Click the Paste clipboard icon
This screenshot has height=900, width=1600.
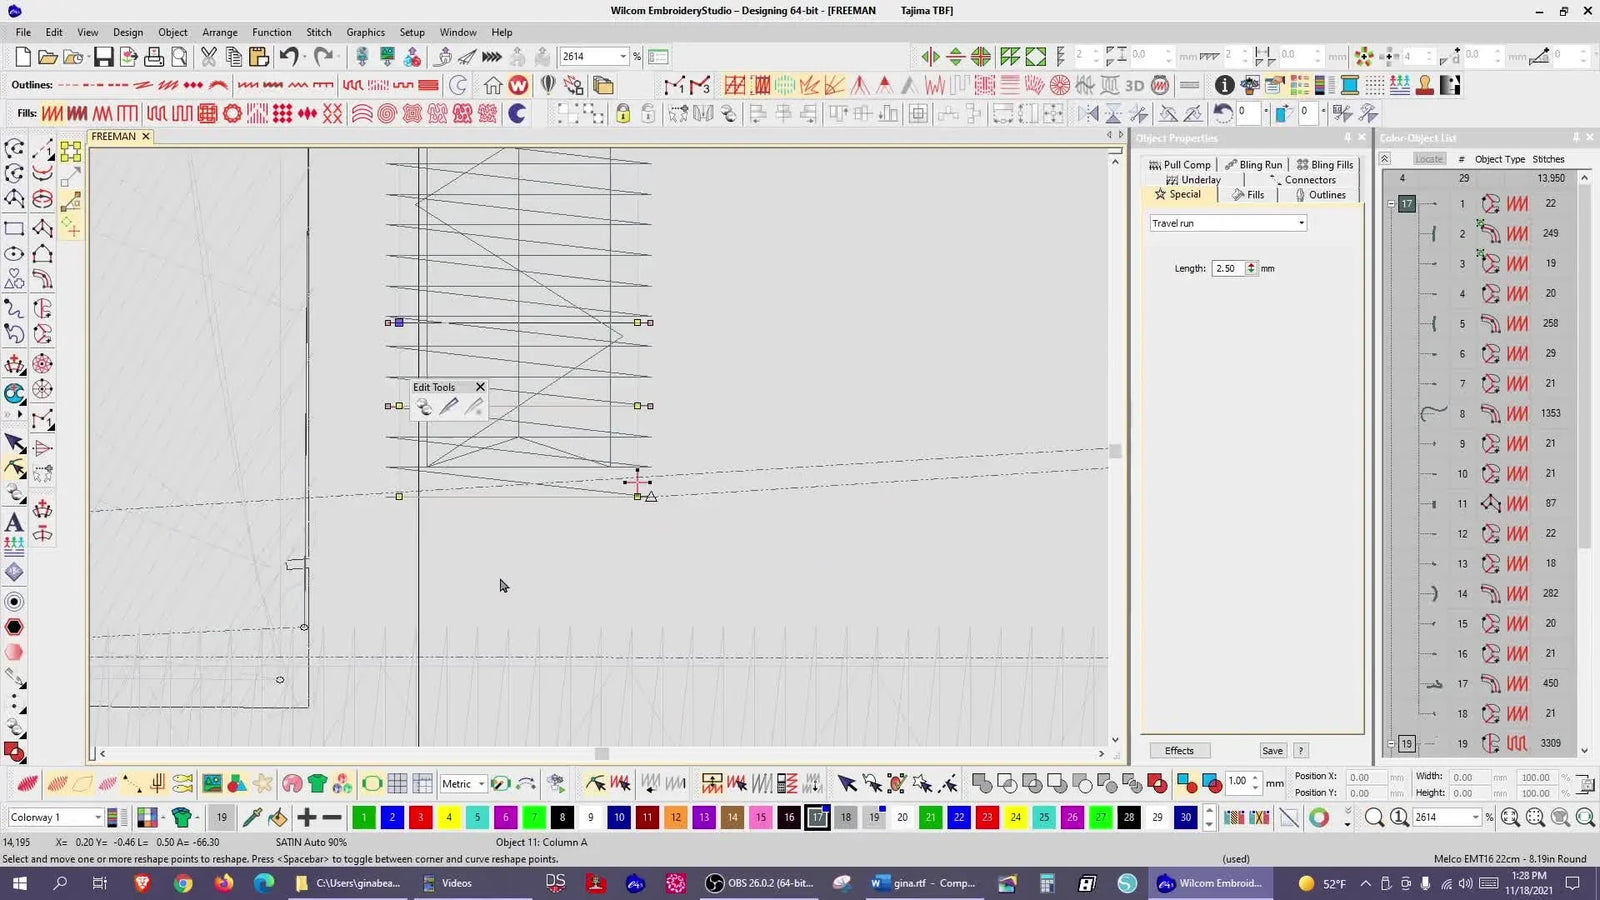258,57
